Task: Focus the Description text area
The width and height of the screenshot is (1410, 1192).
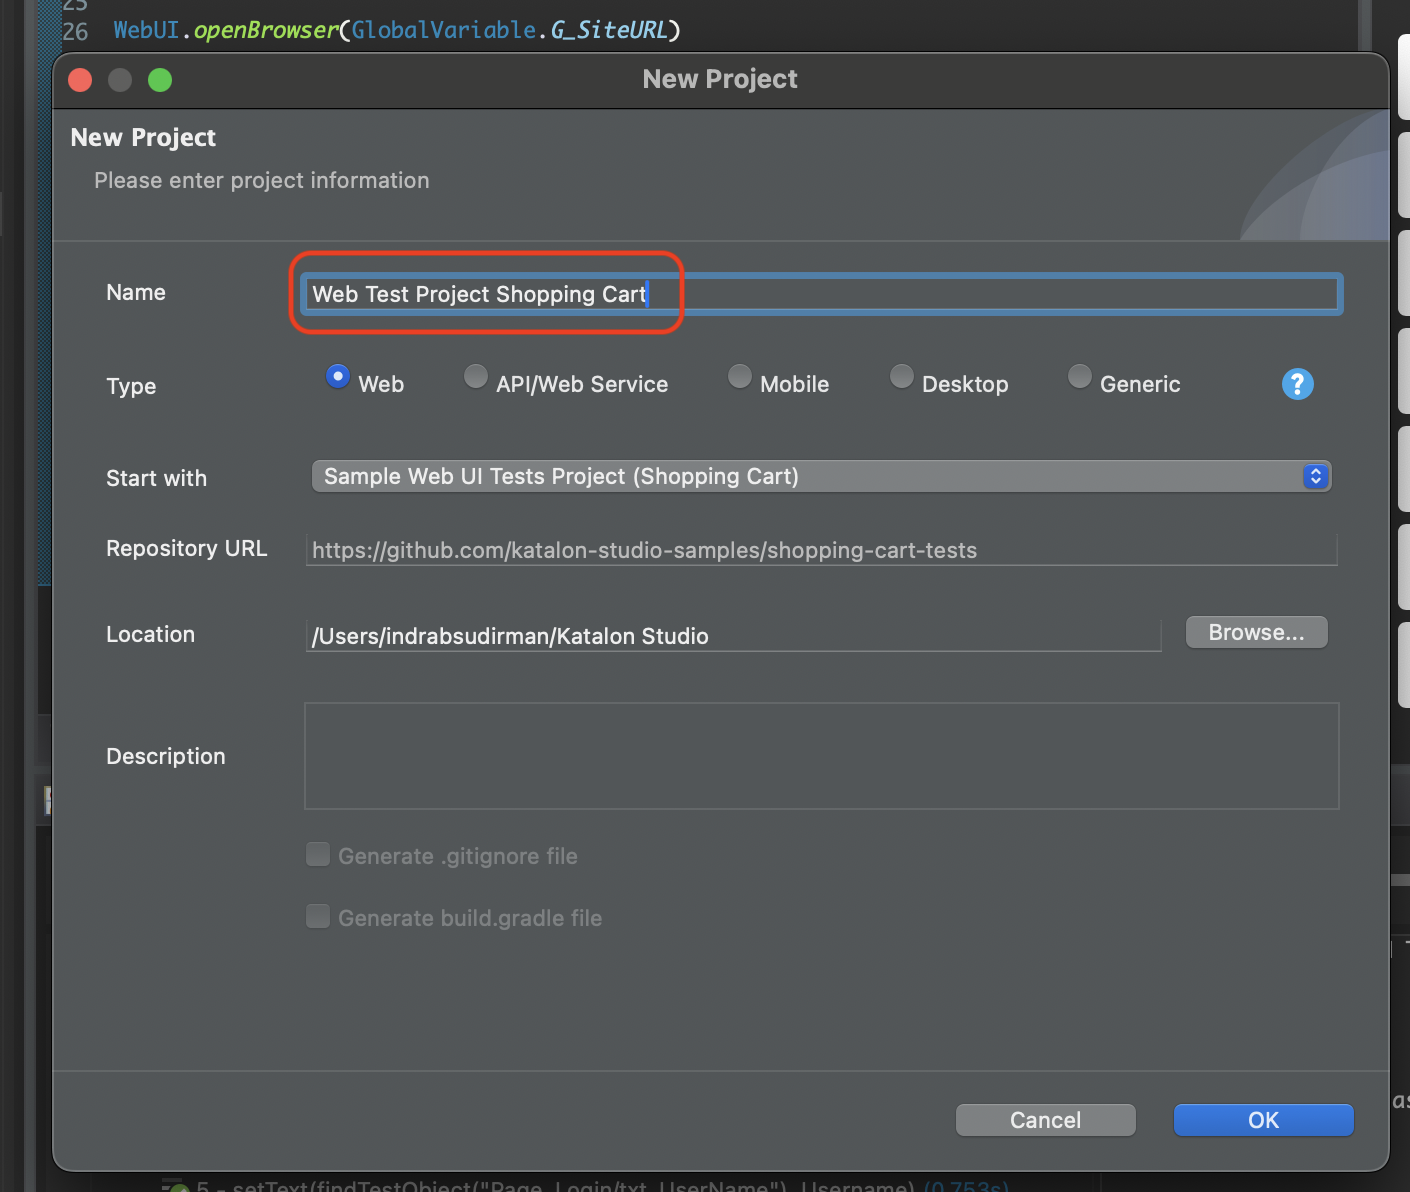Action: (820, 756)
